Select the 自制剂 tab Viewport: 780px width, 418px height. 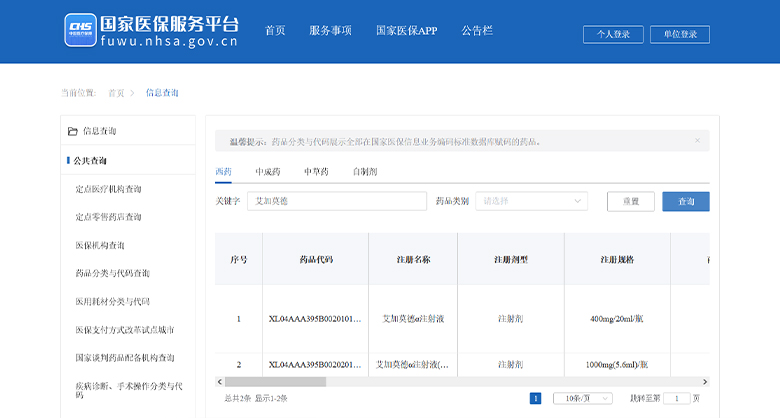(x=365, y=172)
